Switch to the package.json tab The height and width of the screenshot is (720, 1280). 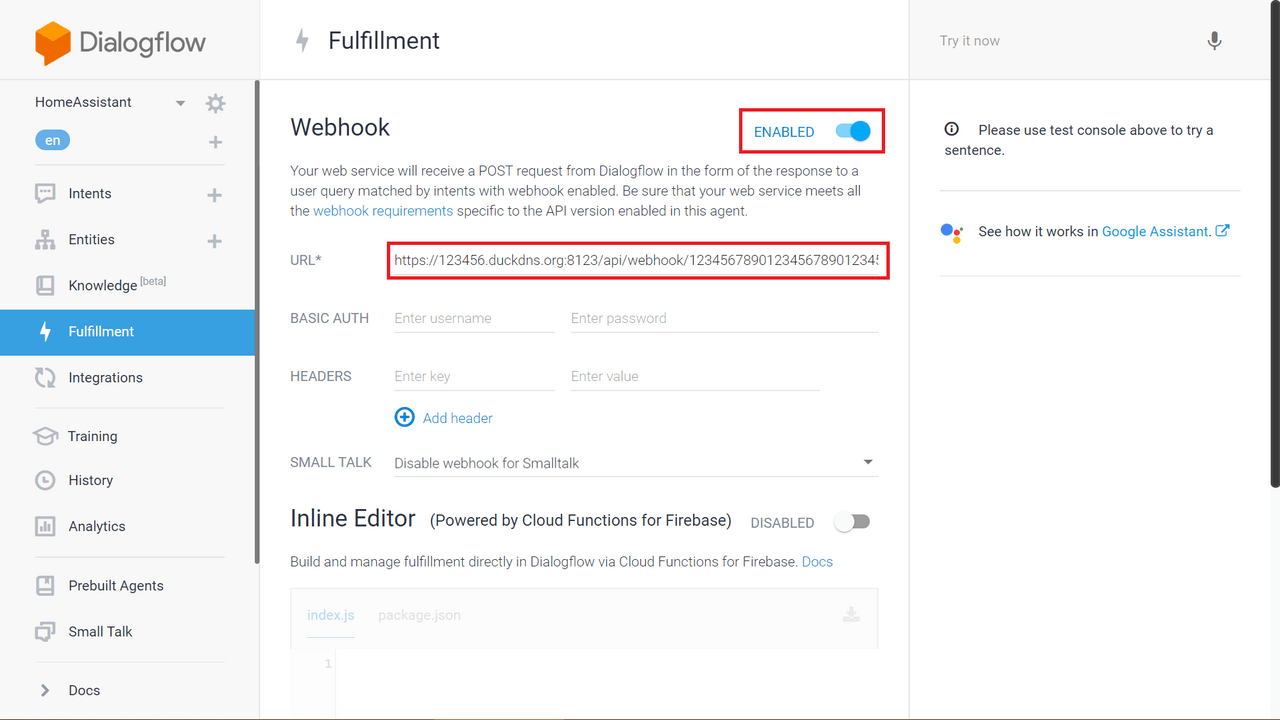click(419, 615)
